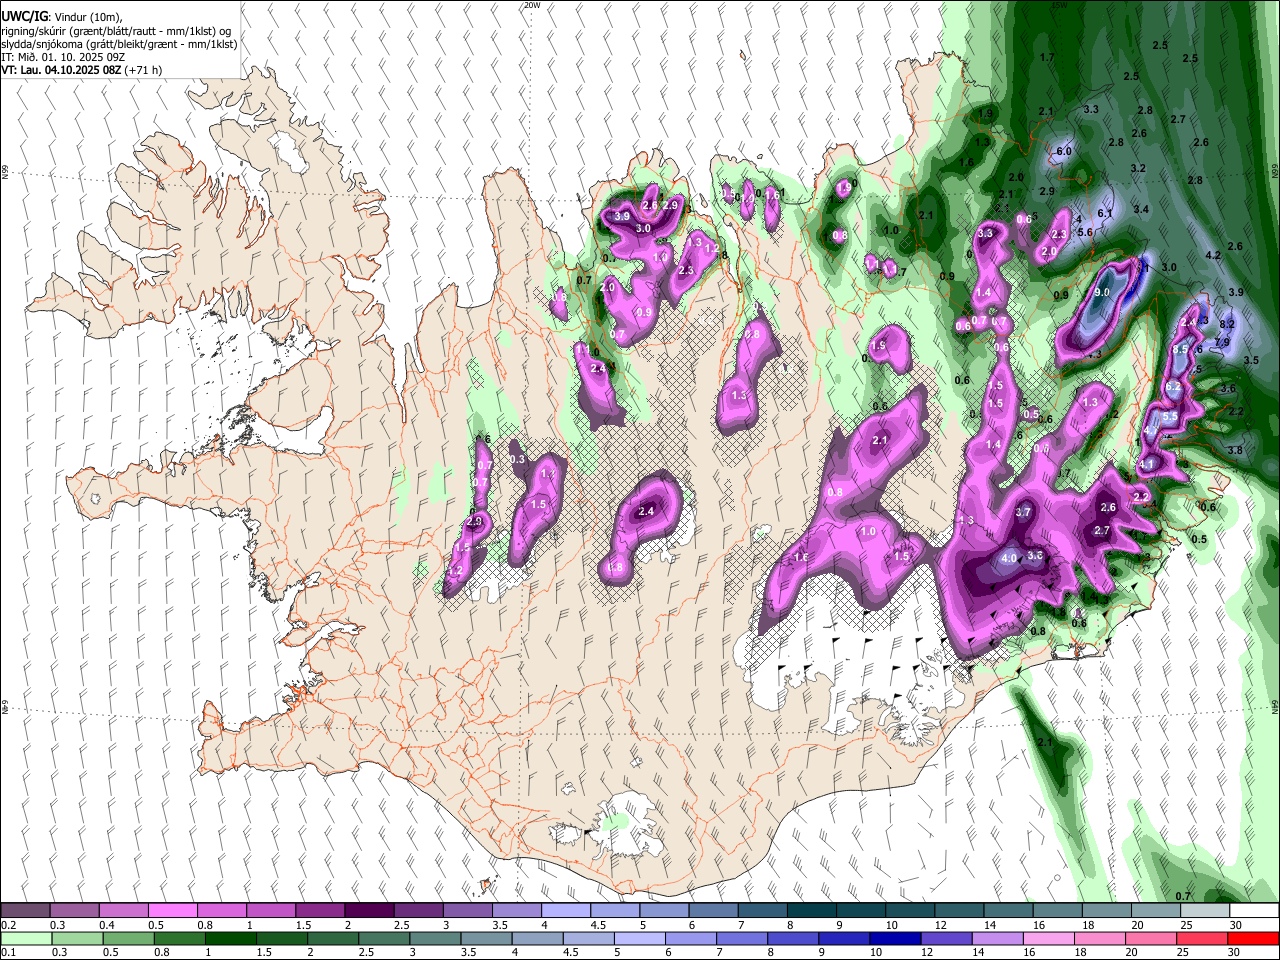Image resolution: width=1280 pixels, height=960 pixels.
Task: Click the '0.4' label on the upper legend
Action: [x=105, y=925]
